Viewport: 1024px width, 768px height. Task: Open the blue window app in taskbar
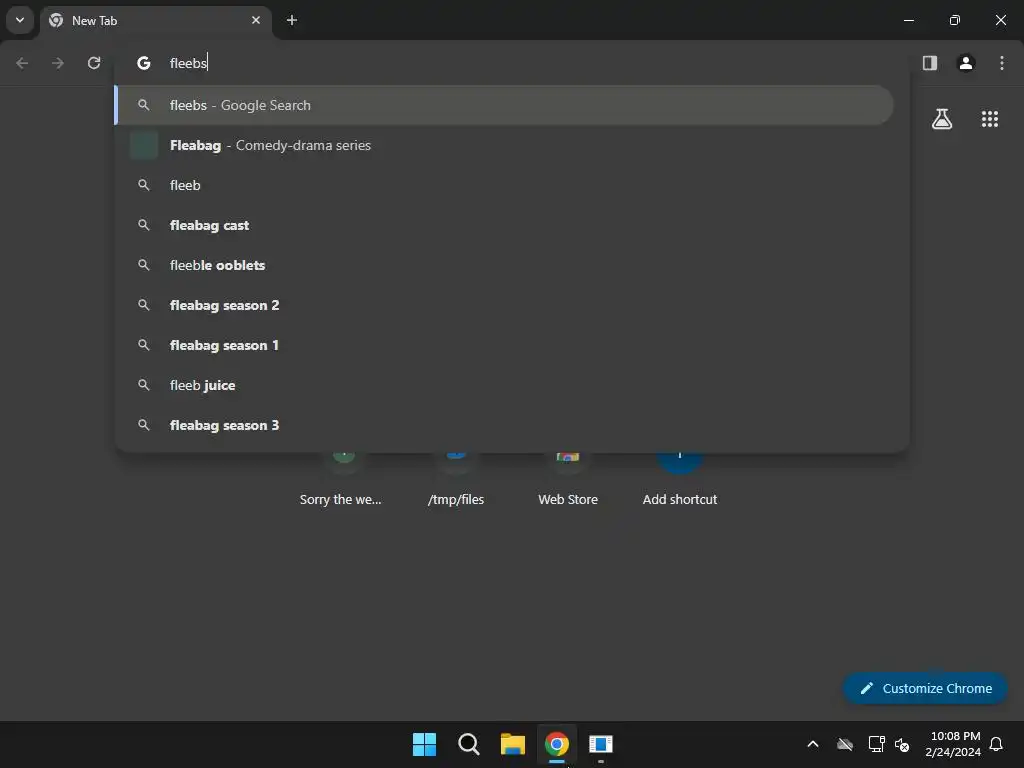[601, 744]
